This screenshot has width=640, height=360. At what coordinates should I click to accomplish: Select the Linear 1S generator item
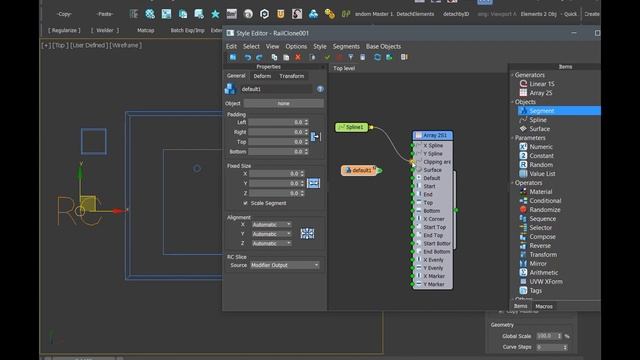click(x=537, y=84)
